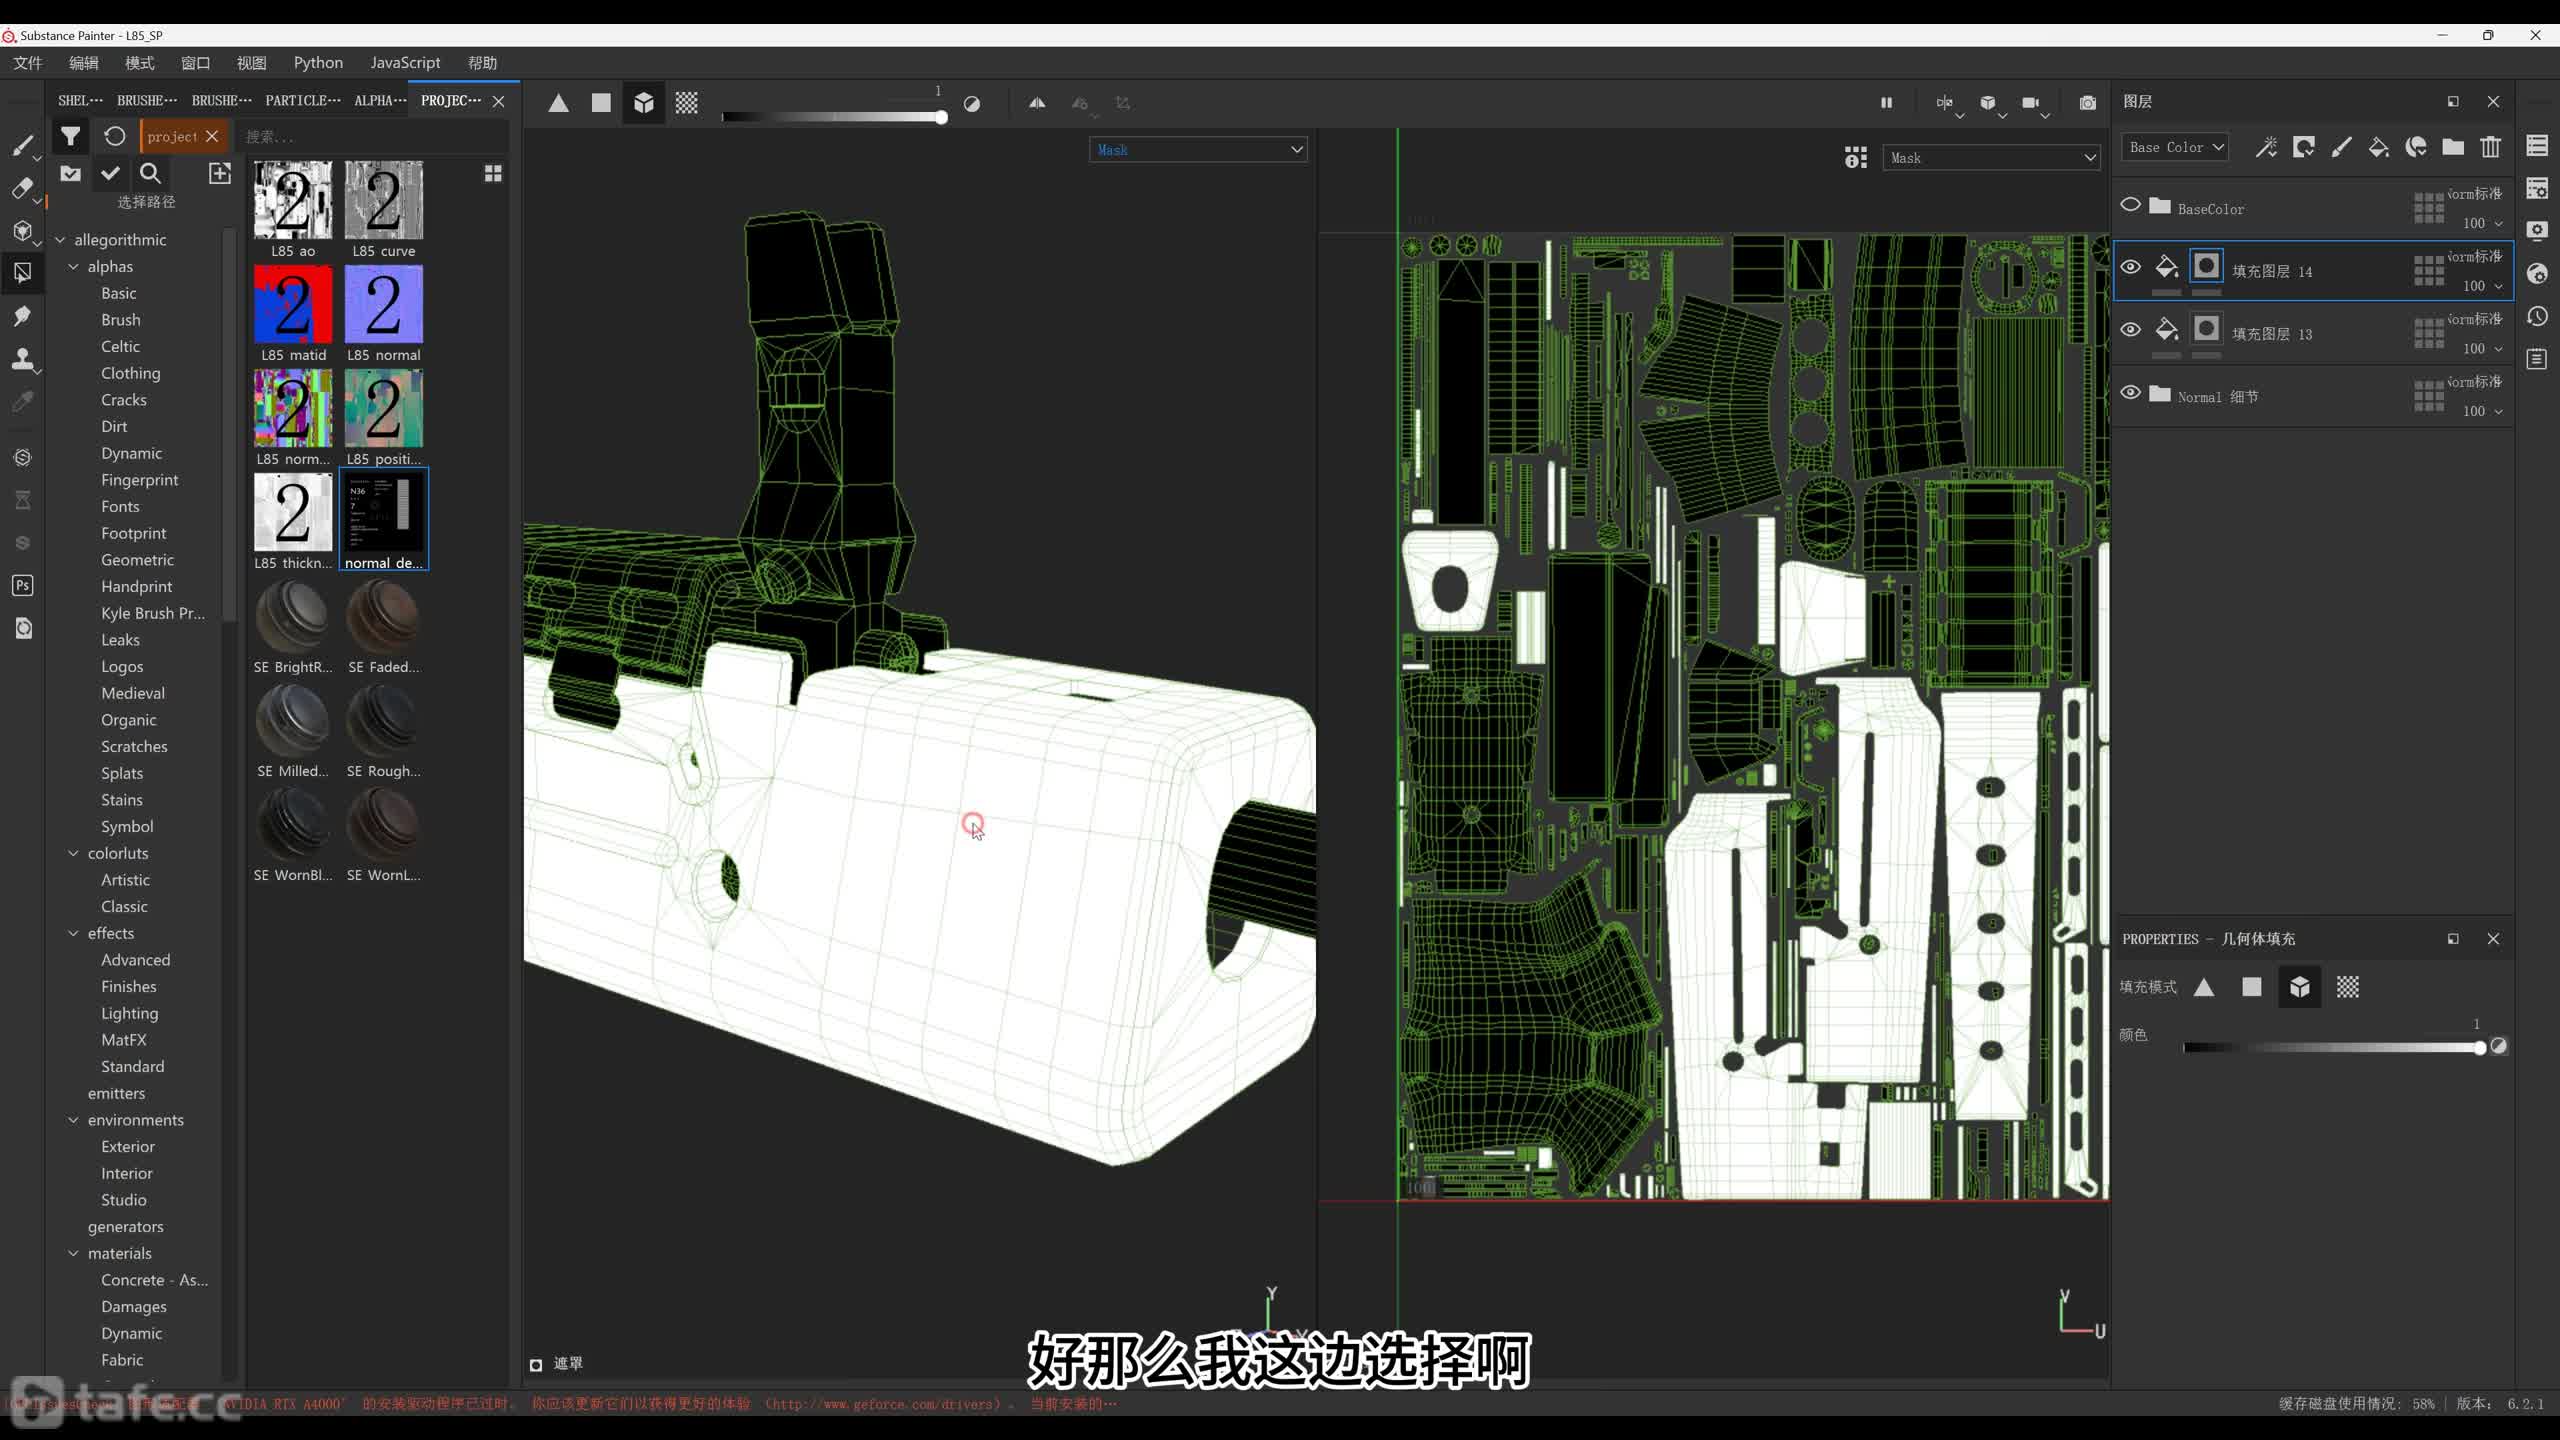
Task: Open the camera view settings icon
Action: [x=2031, y=103]
